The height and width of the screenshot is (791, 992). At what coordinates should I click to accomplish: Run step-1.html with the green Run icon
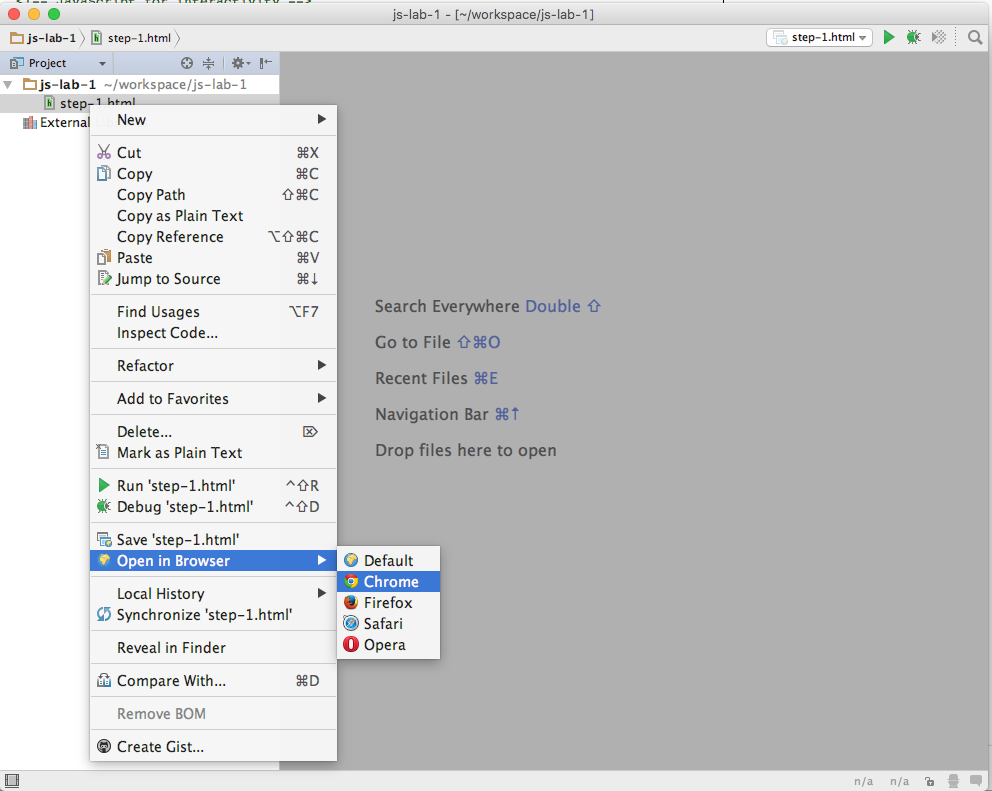click(889, 37)
